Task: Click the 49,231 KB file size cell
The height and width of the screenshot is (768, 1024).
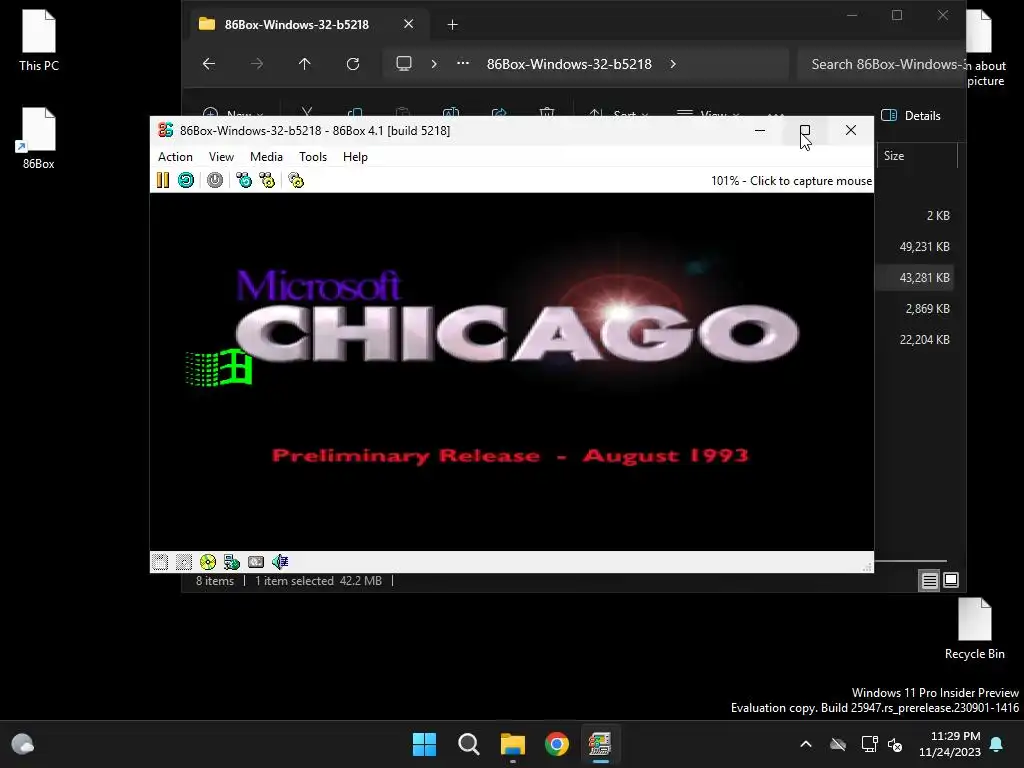Action: coord(924,247)
